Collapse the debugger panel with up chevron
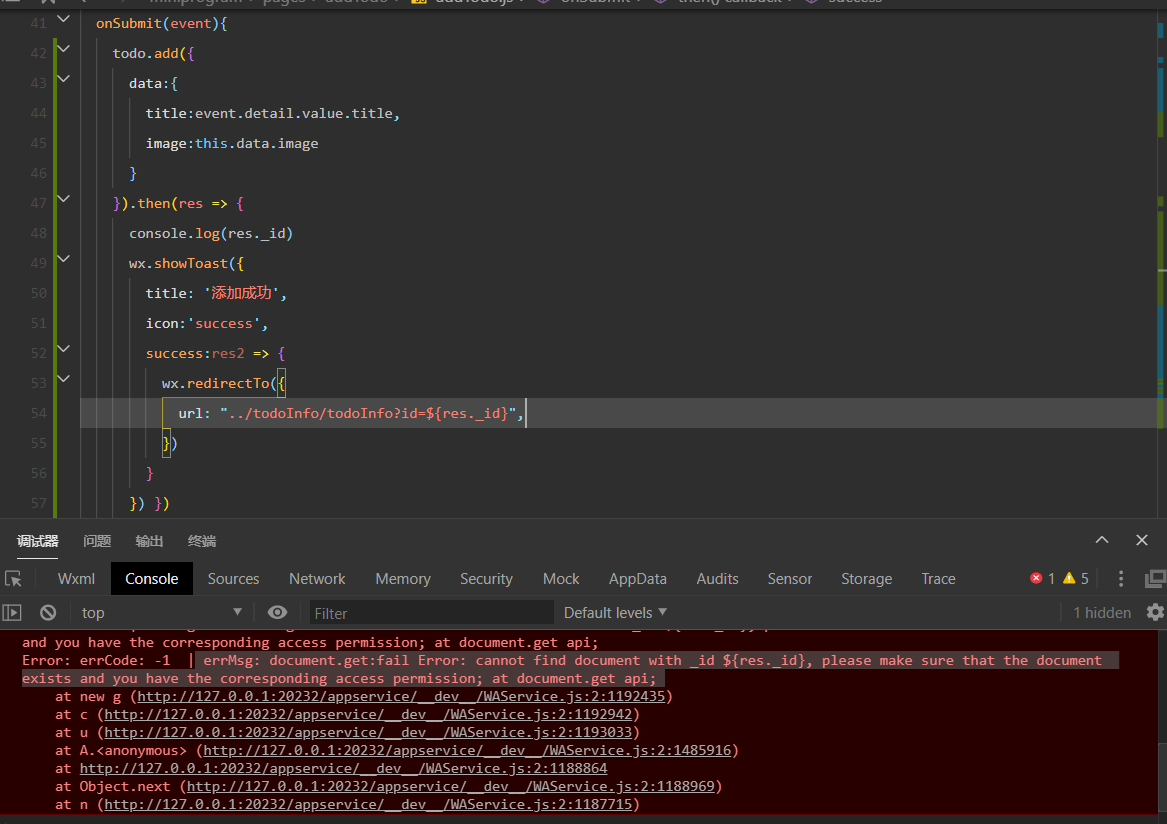The width and height of the screenshot is (1167, 824). 1102,540
